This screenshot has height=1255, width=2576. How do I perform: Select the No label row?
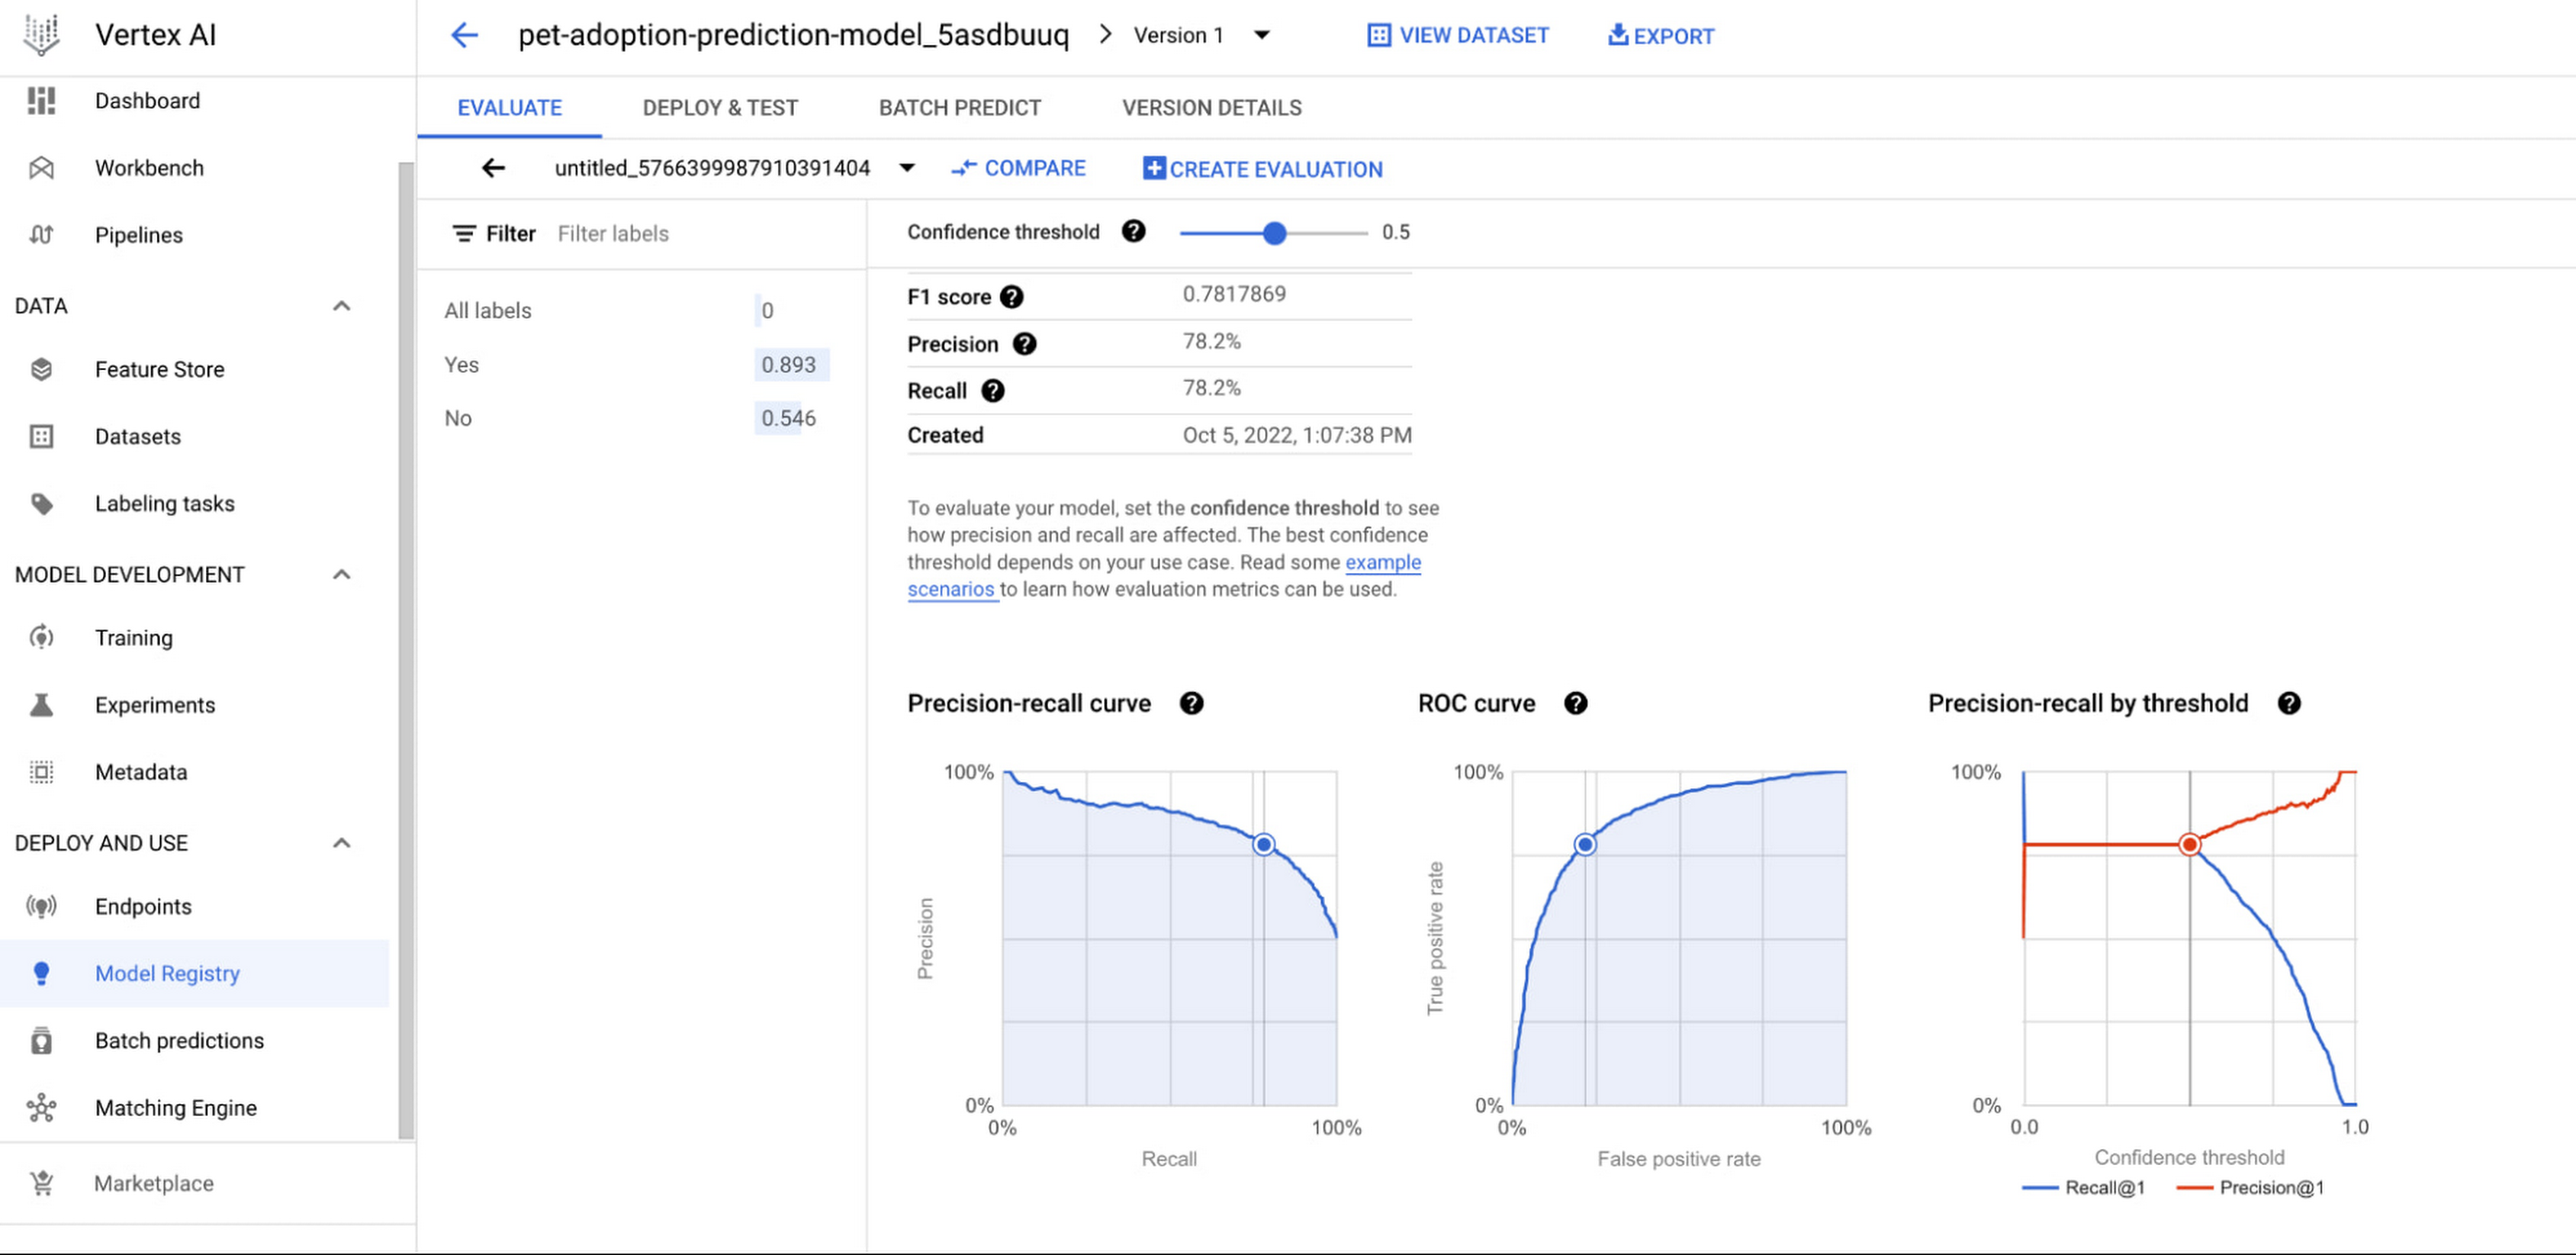tap(638, 418)
